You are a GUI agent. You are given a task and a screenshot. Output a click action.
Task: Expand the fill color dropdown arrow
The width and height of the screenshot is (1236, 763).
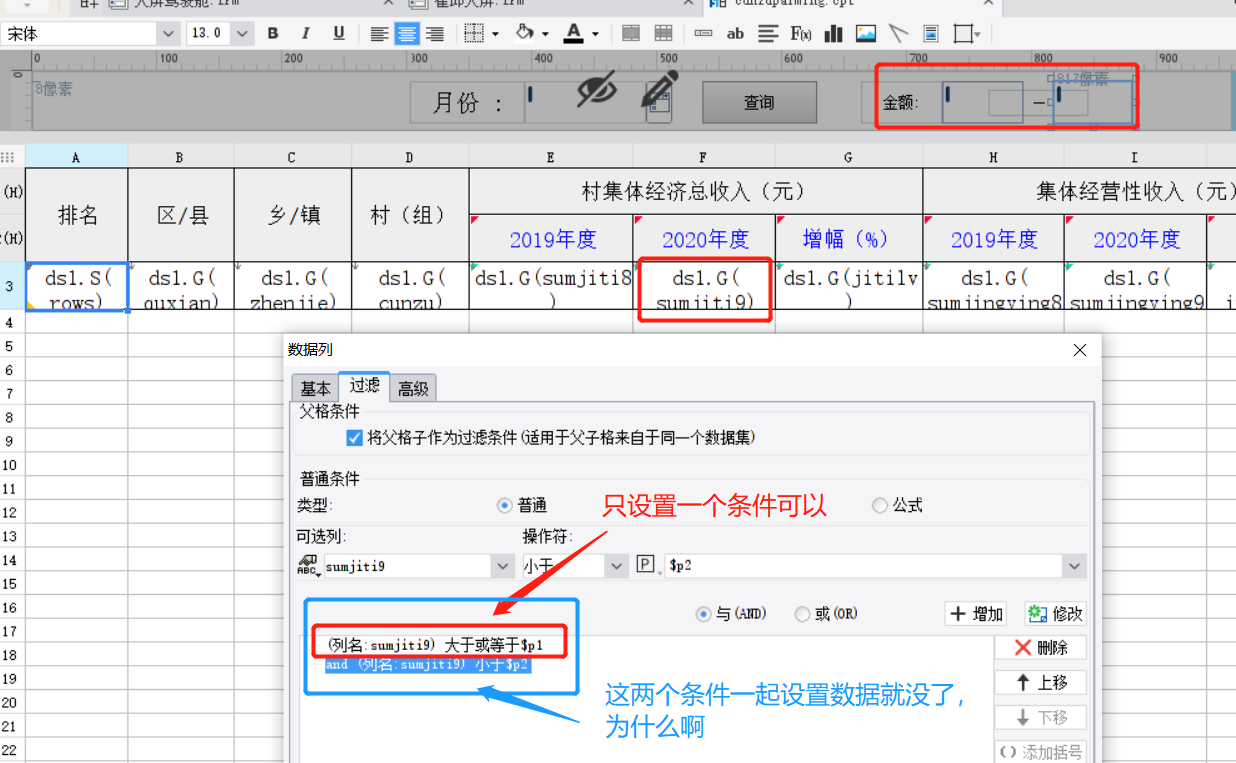coord(545,34)
